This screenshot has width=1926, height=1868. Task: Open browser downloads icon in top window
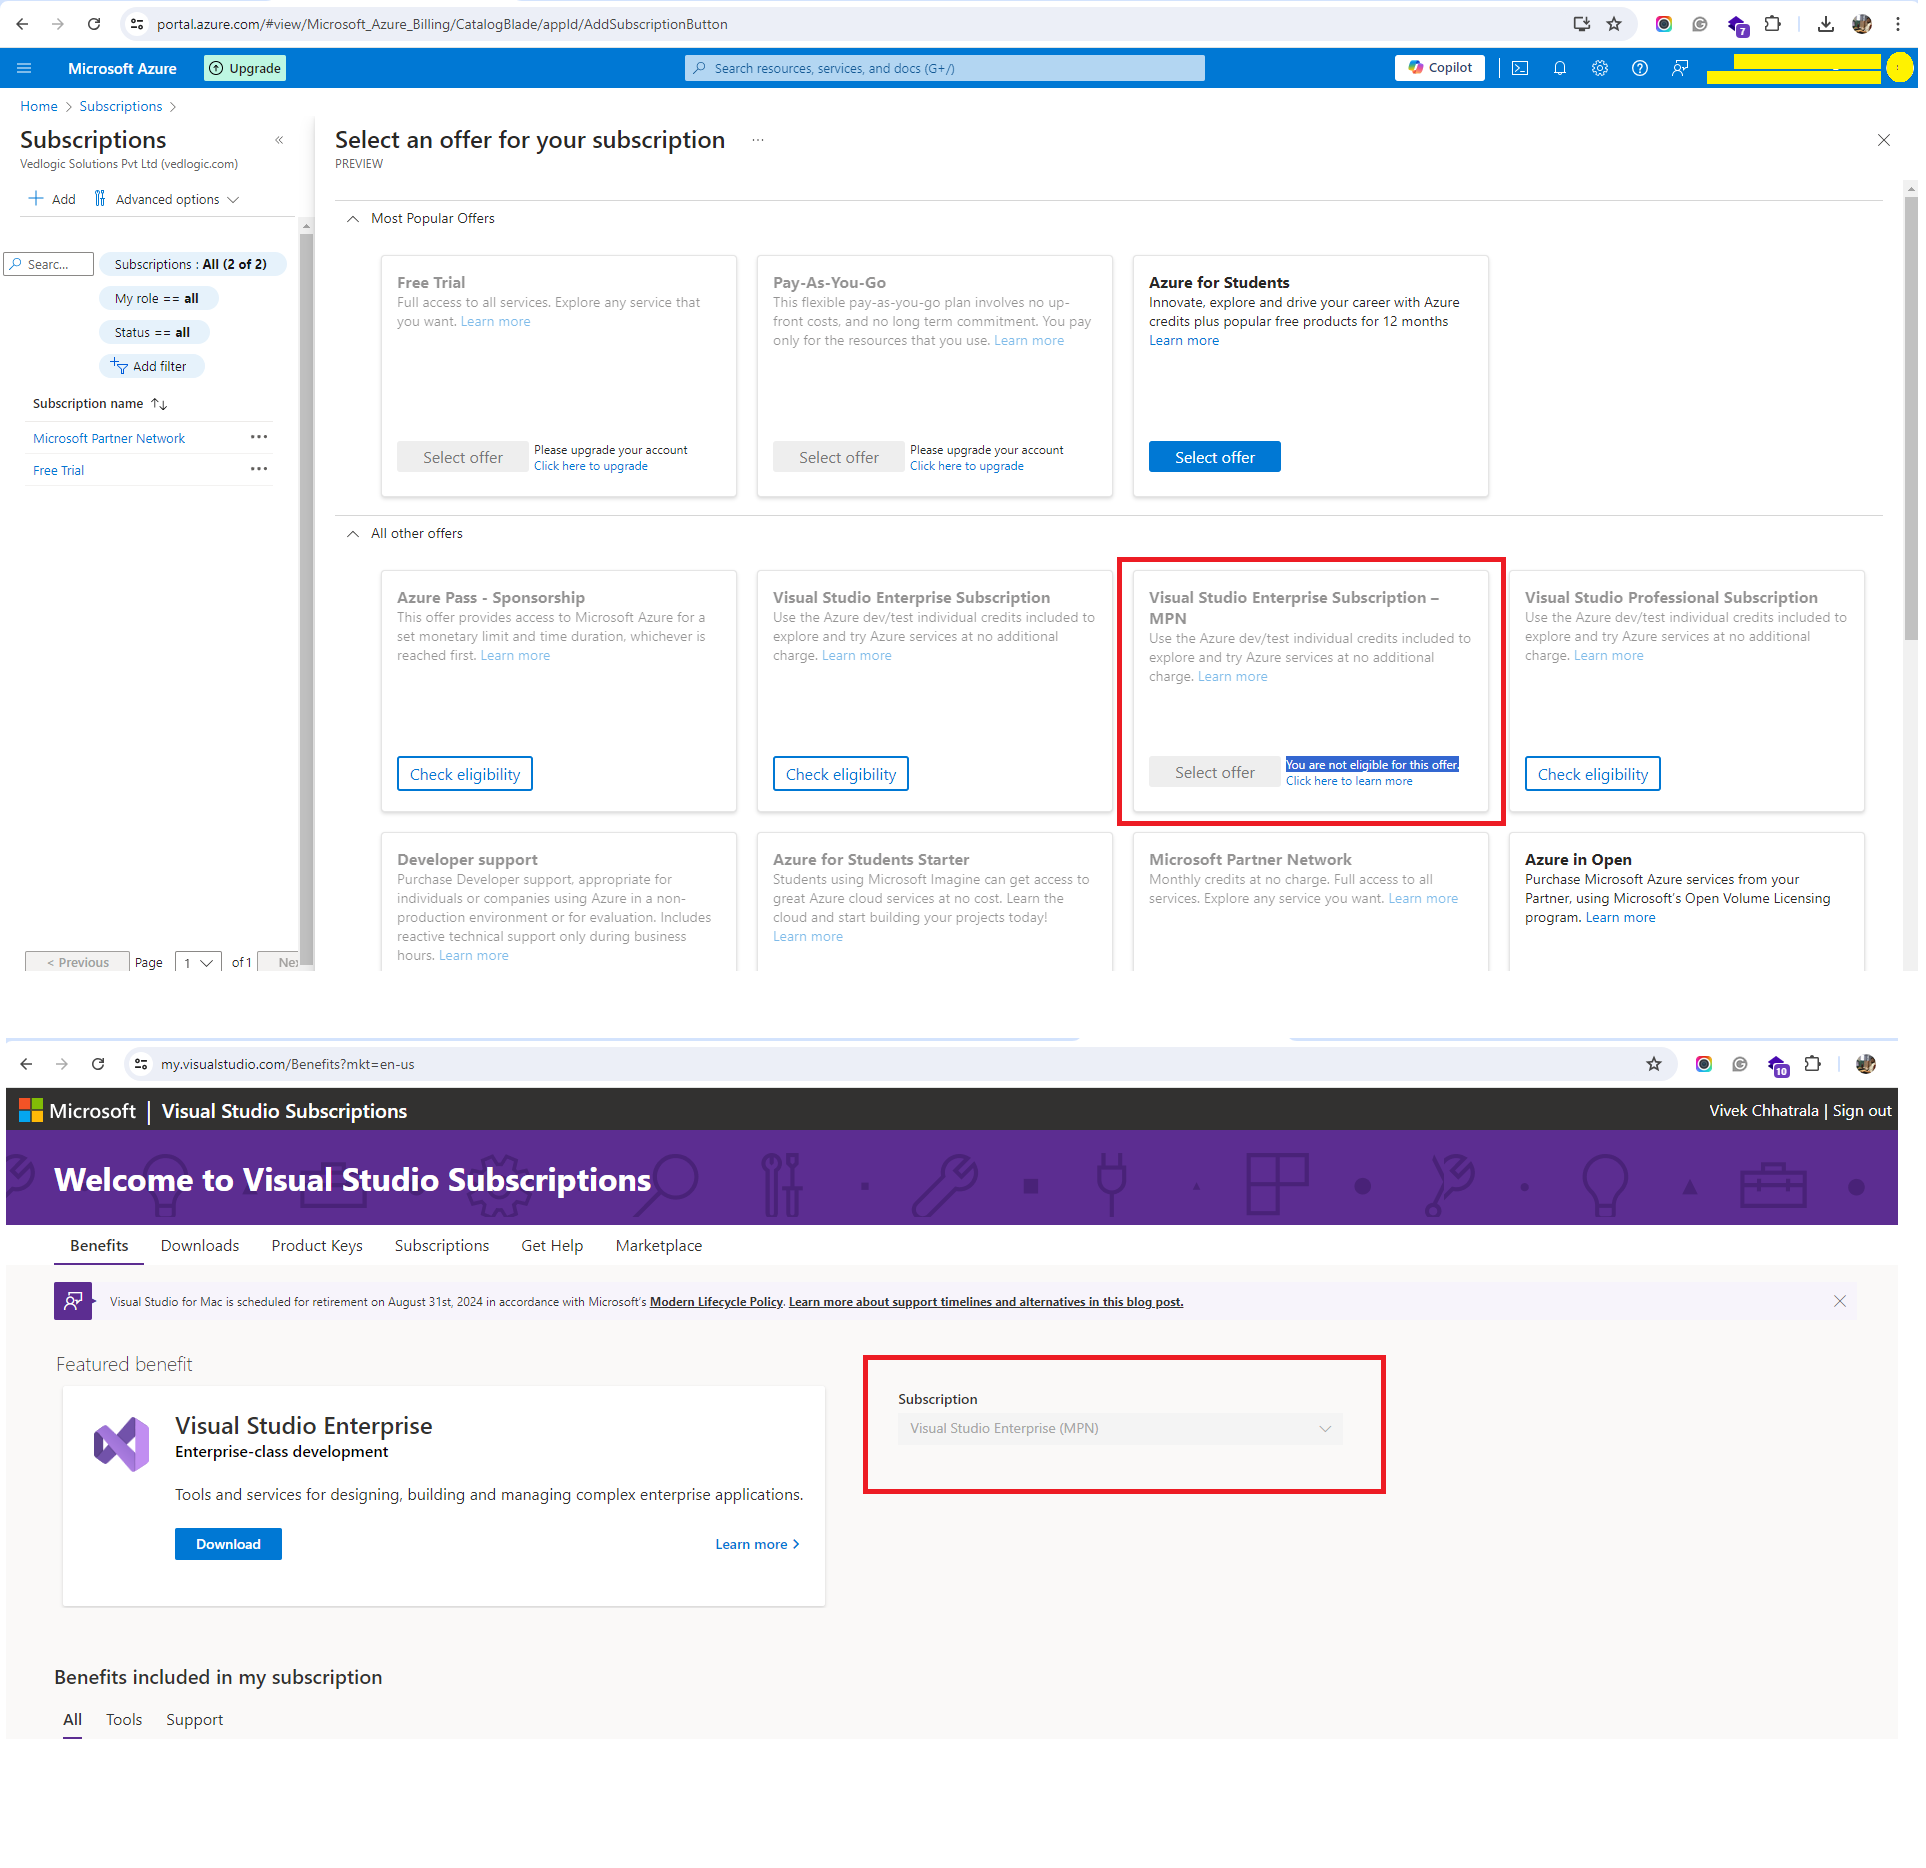1826,24
